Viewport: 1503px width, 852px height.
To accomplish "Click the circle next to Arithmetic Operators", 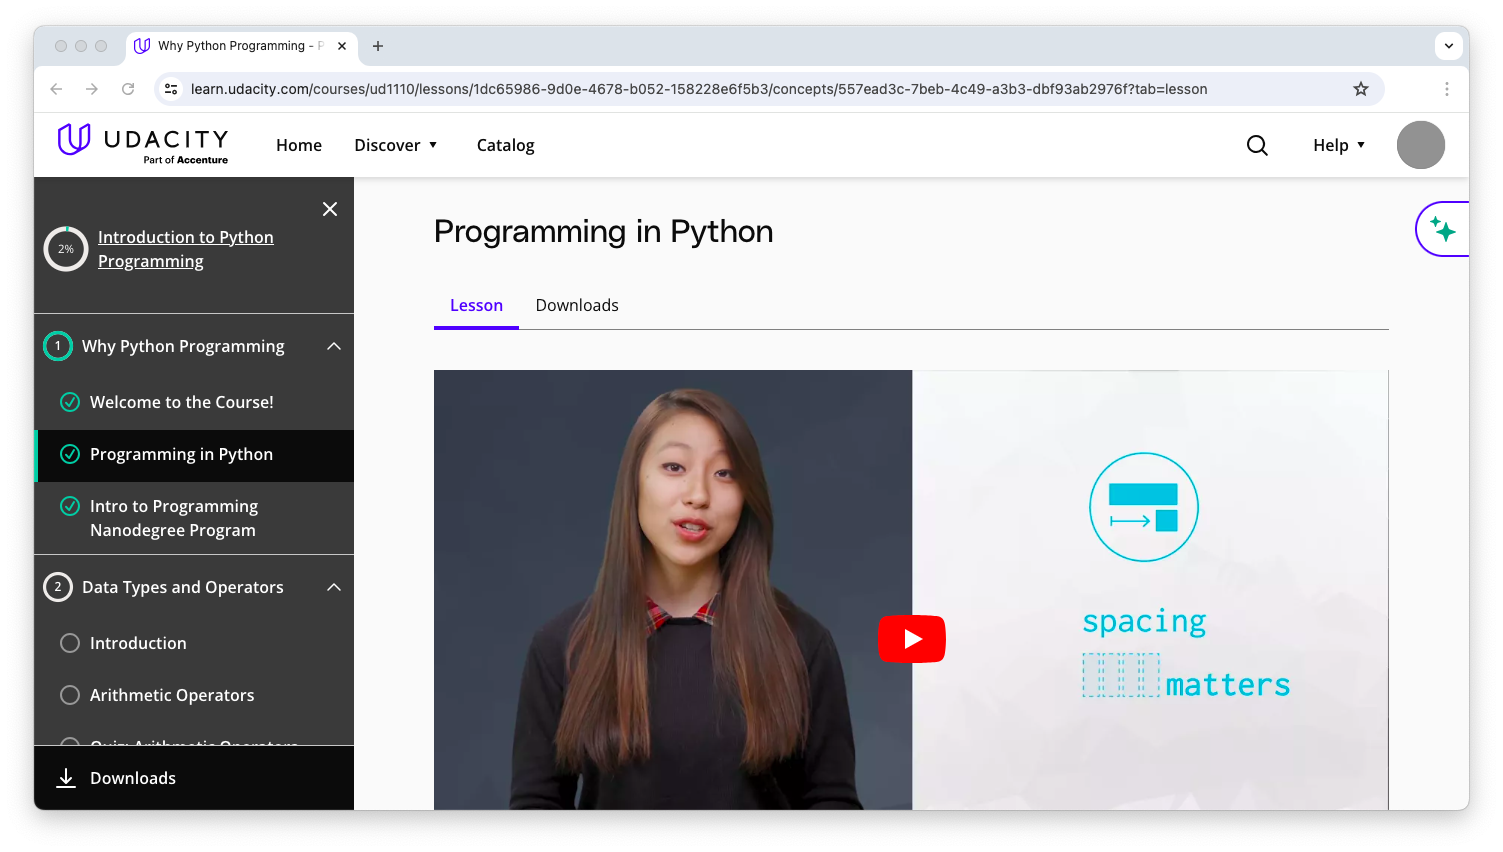I will 70,695.
